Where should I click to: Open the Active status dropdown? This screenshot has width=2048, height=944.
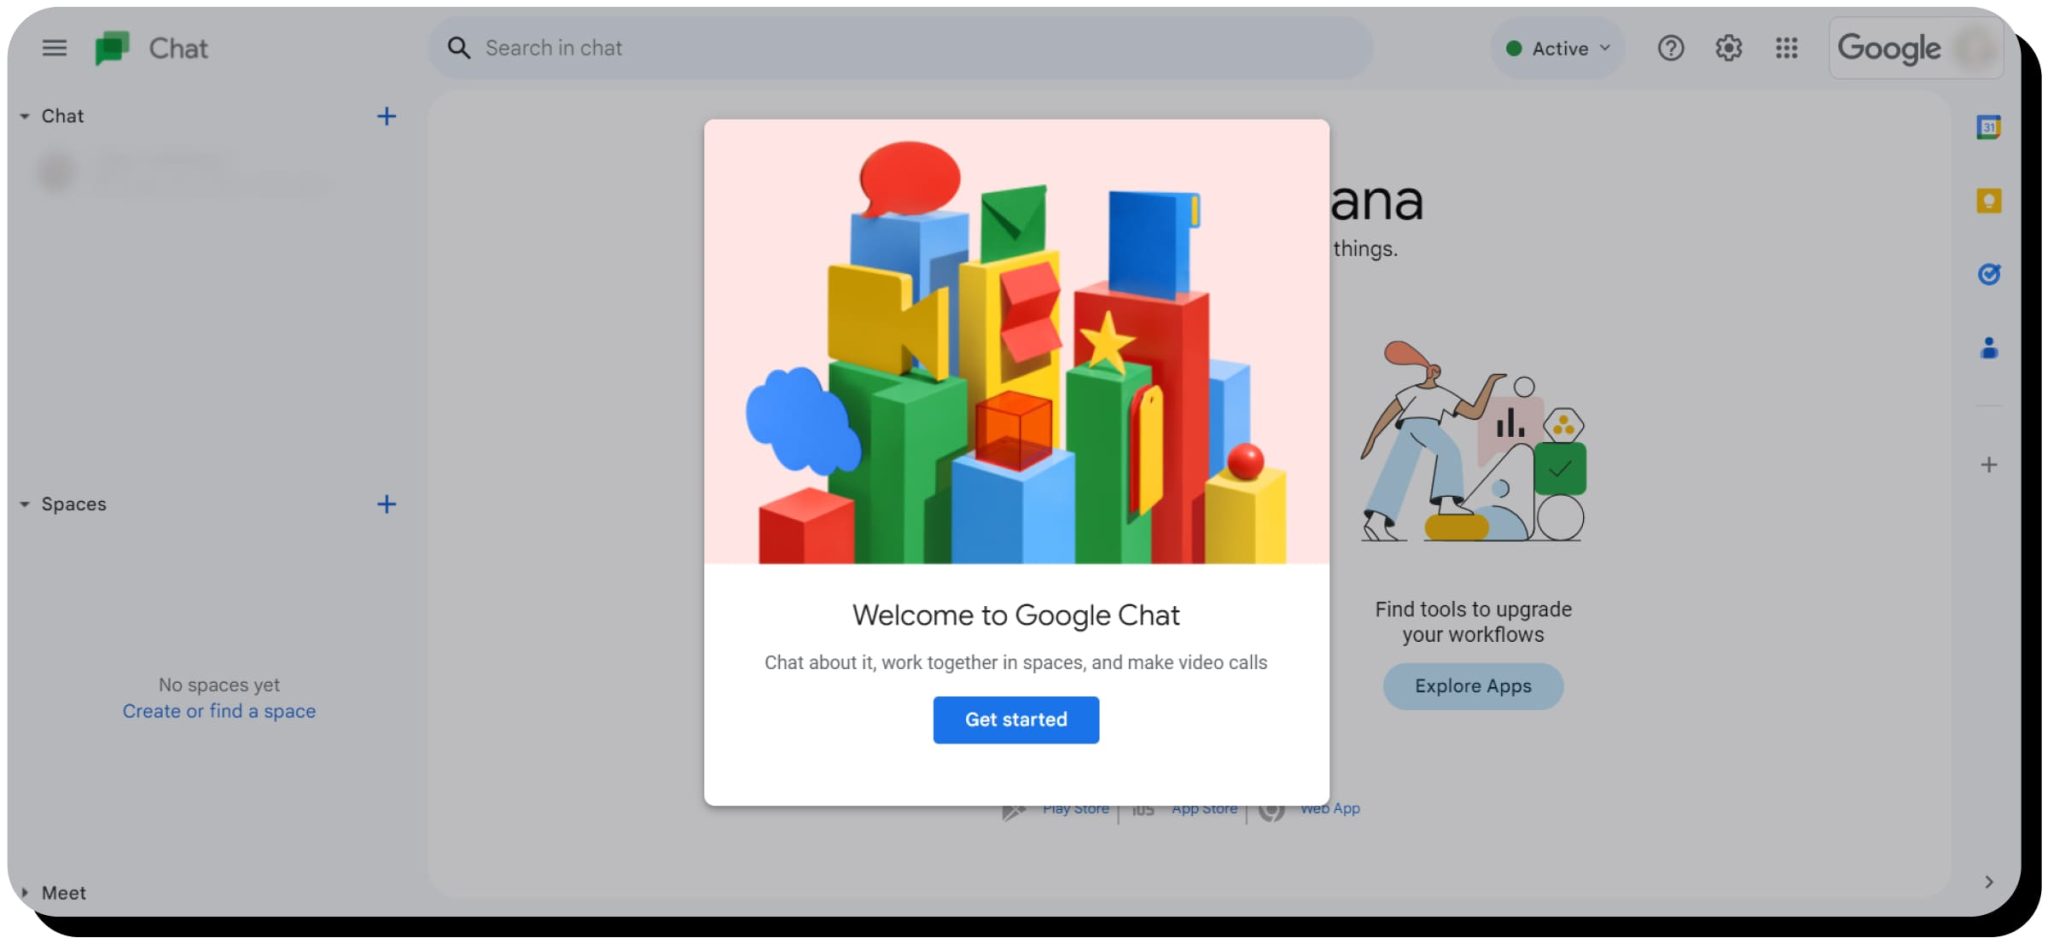pyautogui.click(x=1556, y=47)
